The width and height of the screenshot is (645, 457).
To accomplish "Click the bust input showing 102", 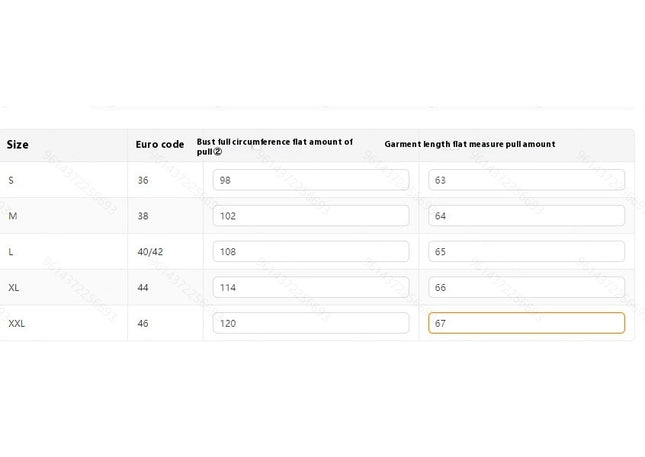I will [x=311, y=216].
